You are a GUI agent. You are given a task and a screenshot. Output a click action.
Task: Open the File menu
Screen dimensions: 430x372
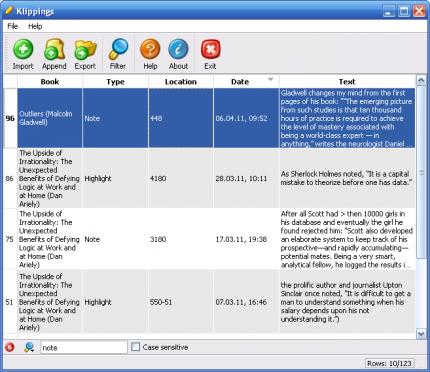point(13,26)
